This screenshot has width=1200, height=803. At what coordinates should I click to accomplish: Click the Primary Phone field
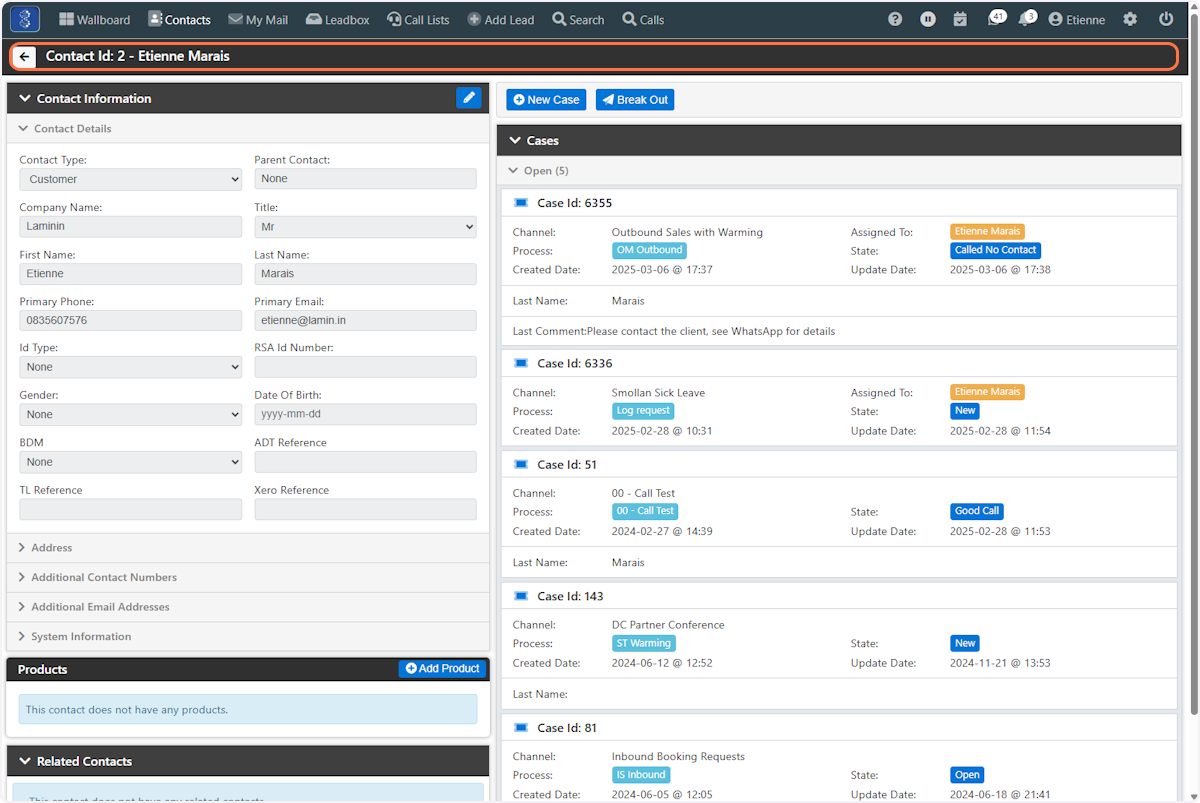point(131,320)
